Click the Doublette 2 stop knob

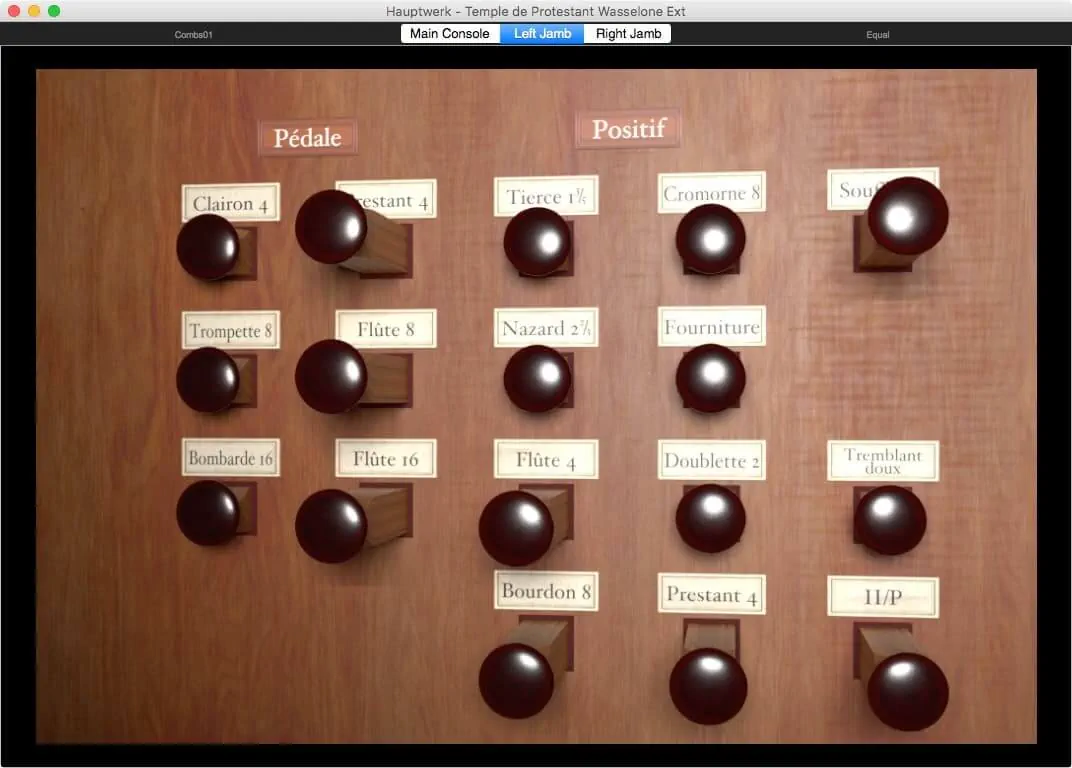(x=711, y=517)
